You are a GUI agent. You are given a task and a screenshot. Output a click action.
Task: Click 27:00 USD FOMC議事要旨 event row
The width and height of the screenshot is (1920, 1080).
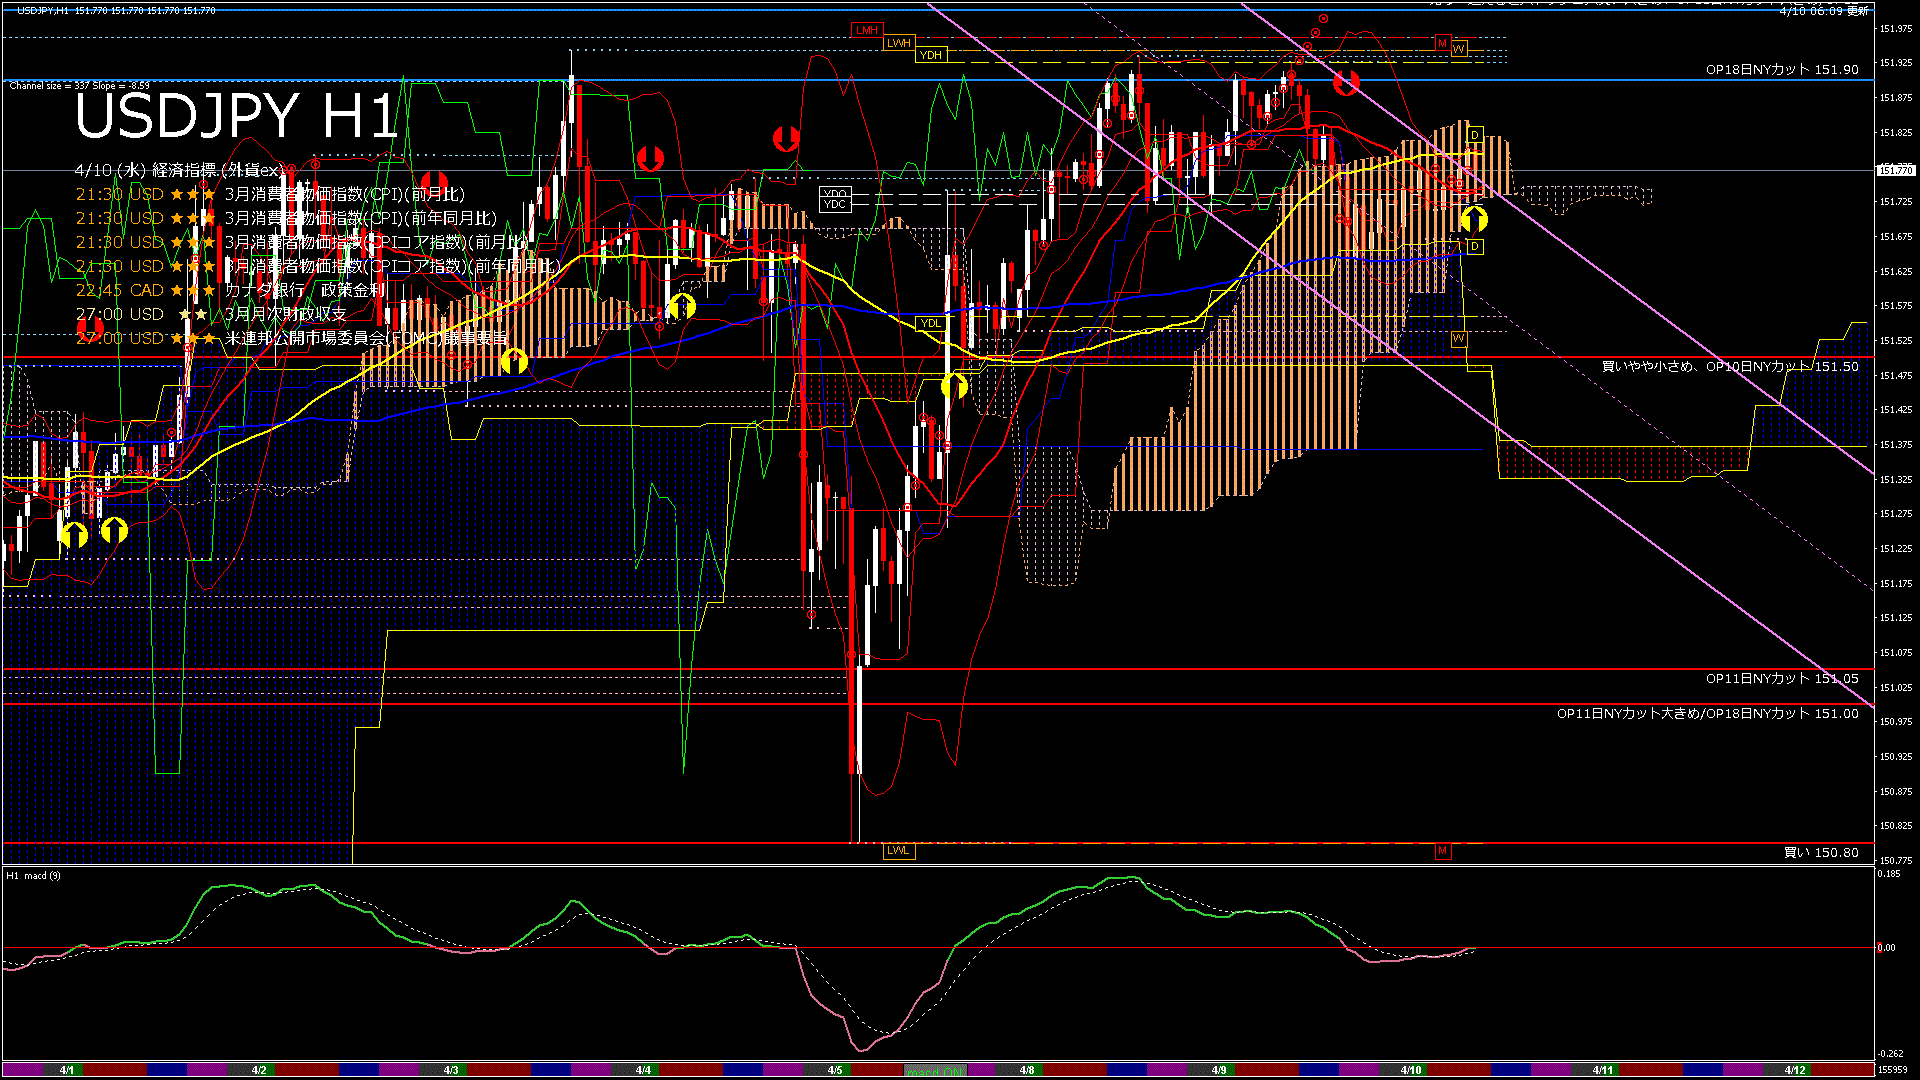[292, 338]
